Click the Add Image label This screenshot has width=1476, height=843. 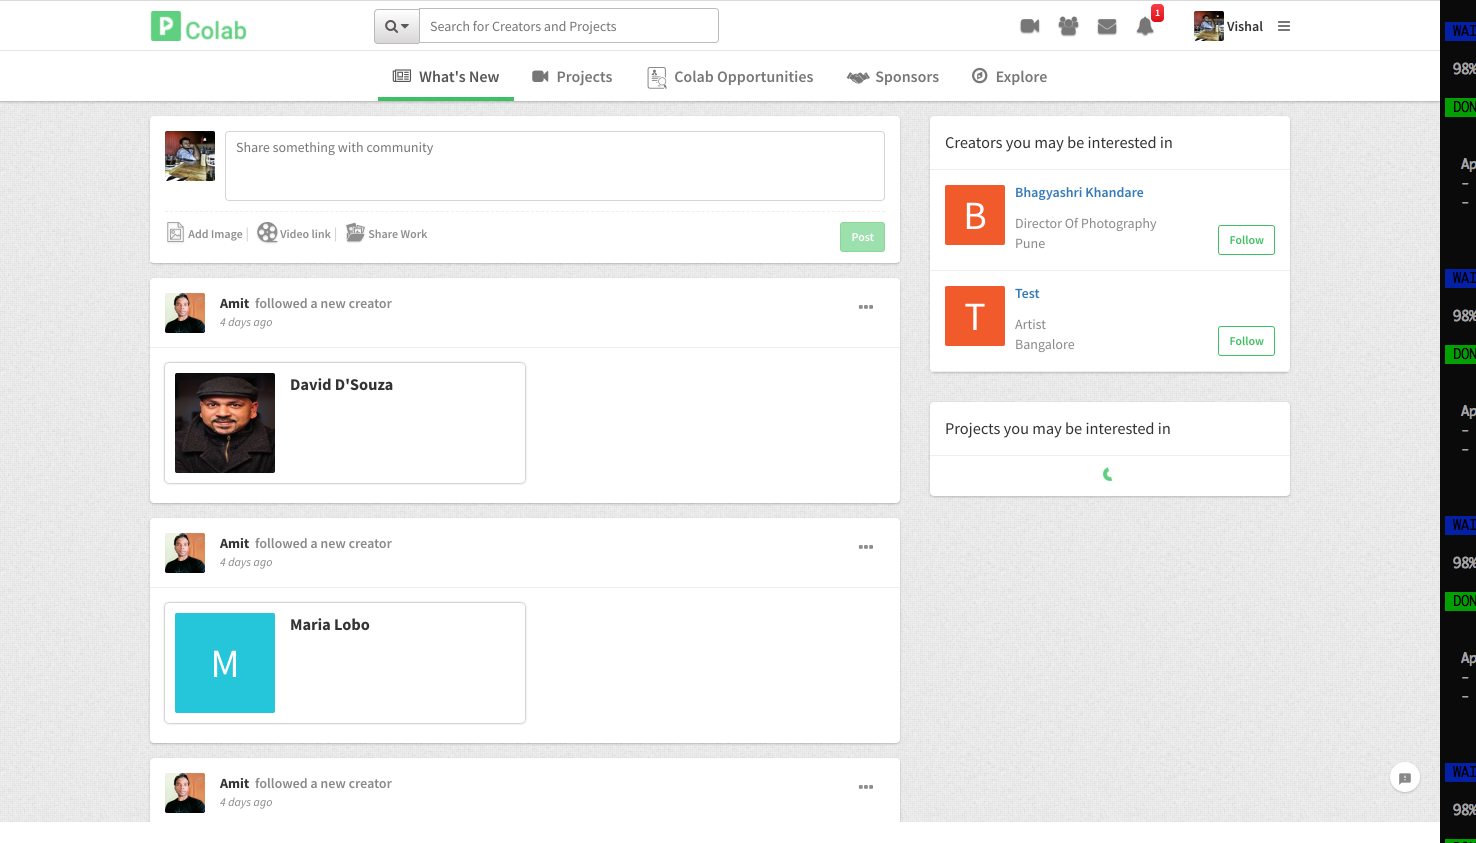[x=215, y=234]
